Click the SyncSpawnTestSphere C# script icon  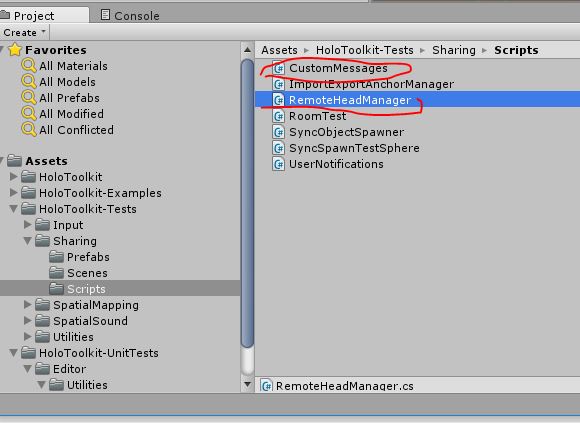pyautogui.click(x=279, y=148)
